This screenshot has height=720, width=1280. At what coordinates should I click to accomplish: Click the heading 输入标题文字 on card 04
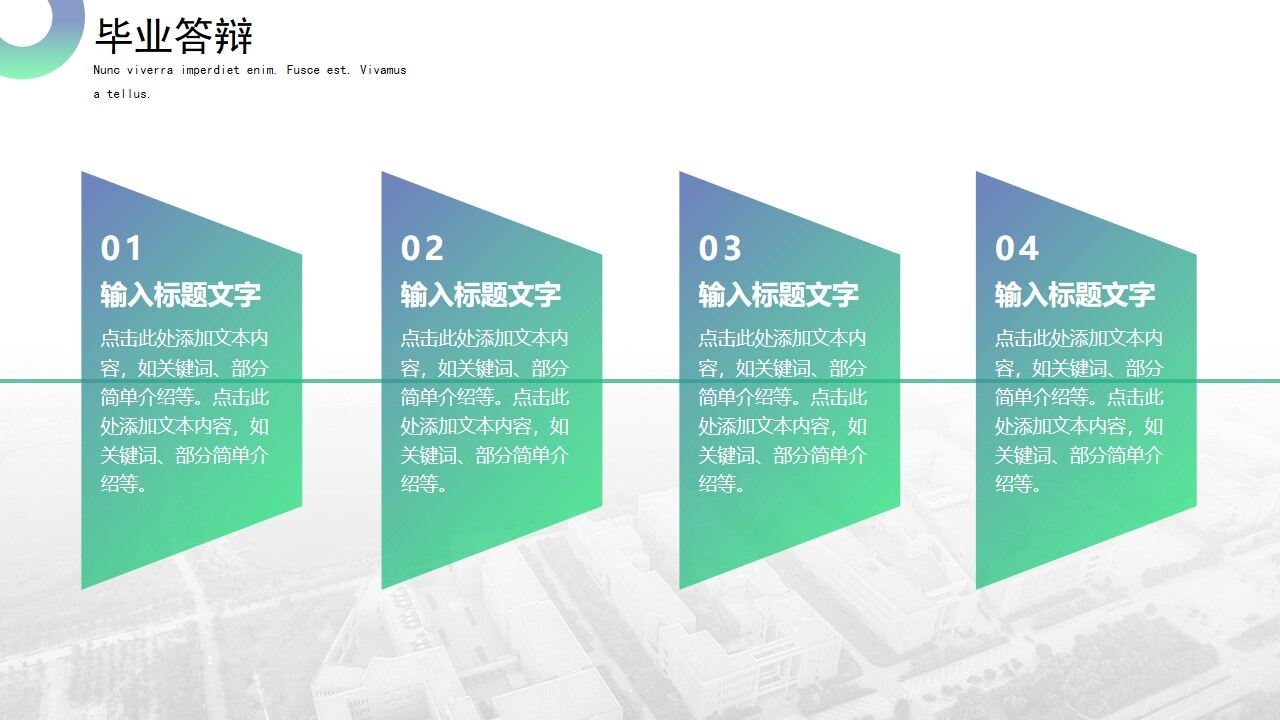point(1075,295)
